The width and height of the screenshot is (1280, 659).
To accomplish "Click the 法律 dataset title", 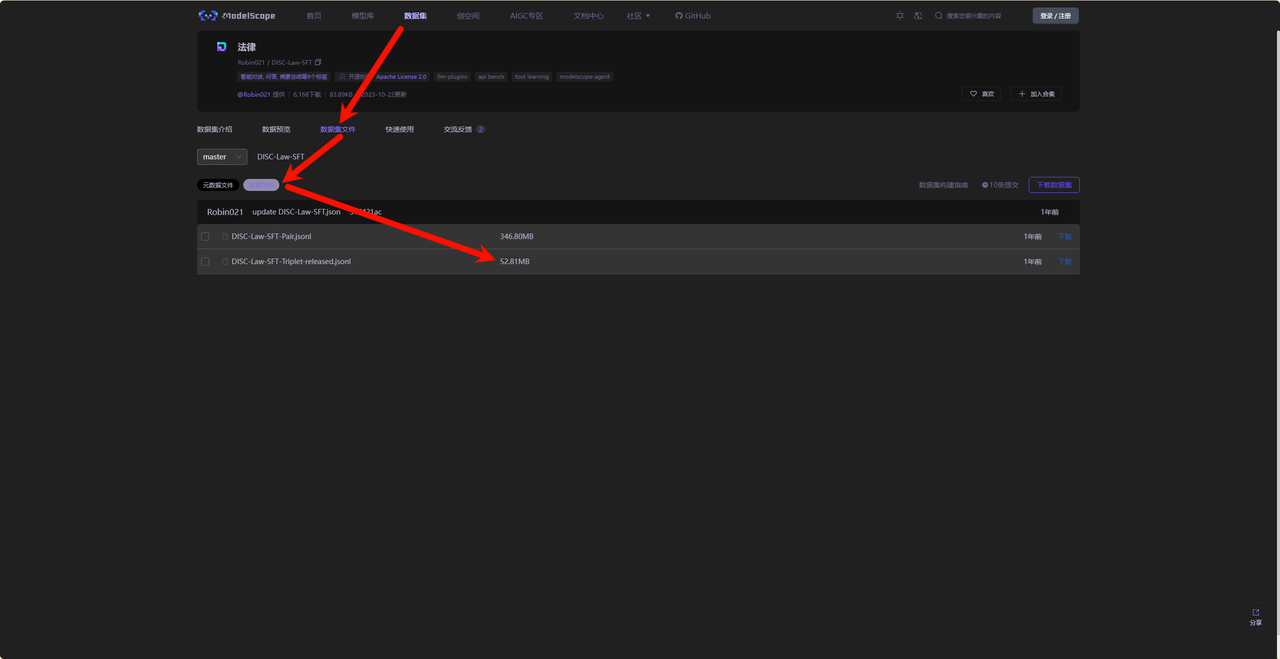I will click(247, 47).
